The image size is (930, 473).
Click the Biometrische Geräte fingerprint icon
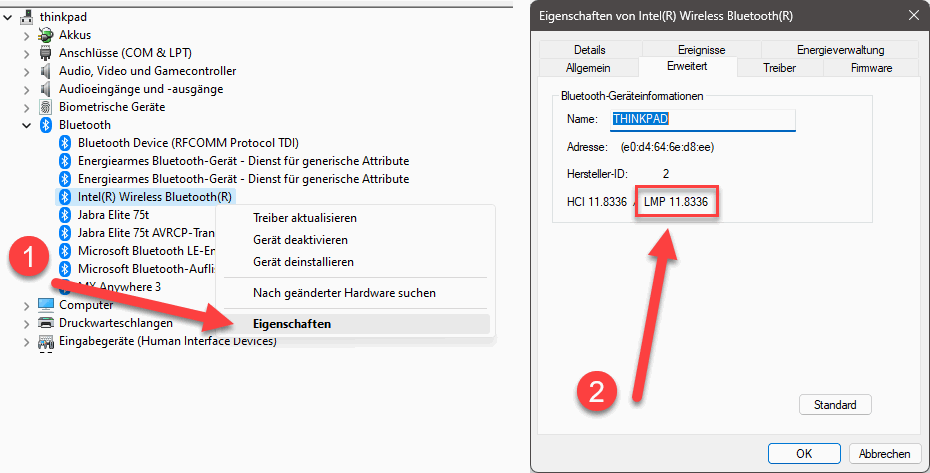[46, 107]
